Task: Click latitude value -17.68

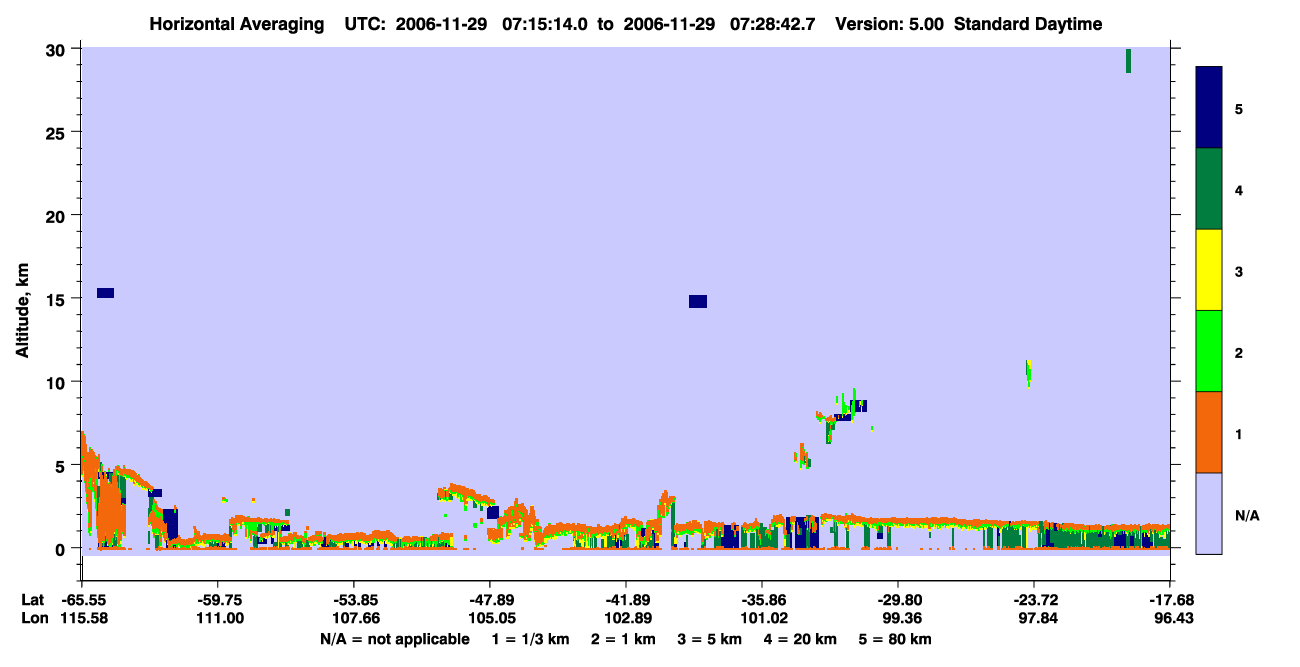Action: (1170, 600)
